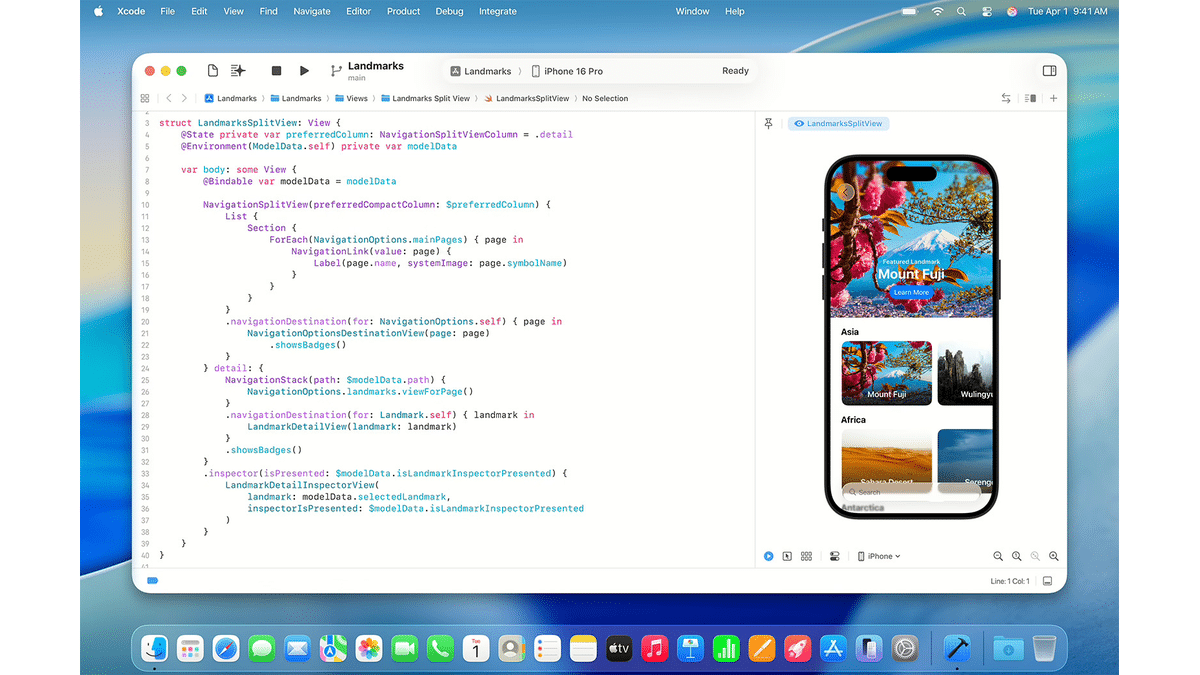Click the Mount Fuji thumbnail in the preview
The height and width of the screenshot is (675, 1200).
[886, 372]
